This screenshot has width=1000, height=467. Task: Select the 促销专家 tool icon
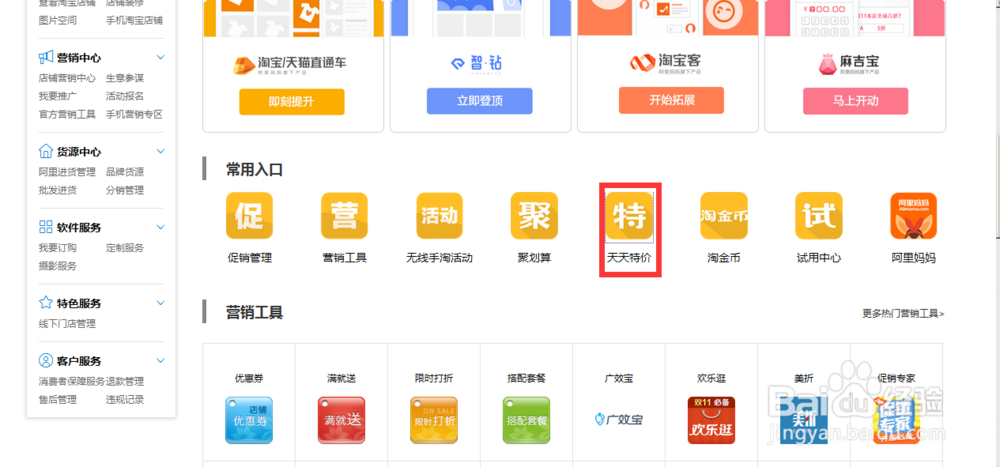pyautogui.click(x=896, y=420)
